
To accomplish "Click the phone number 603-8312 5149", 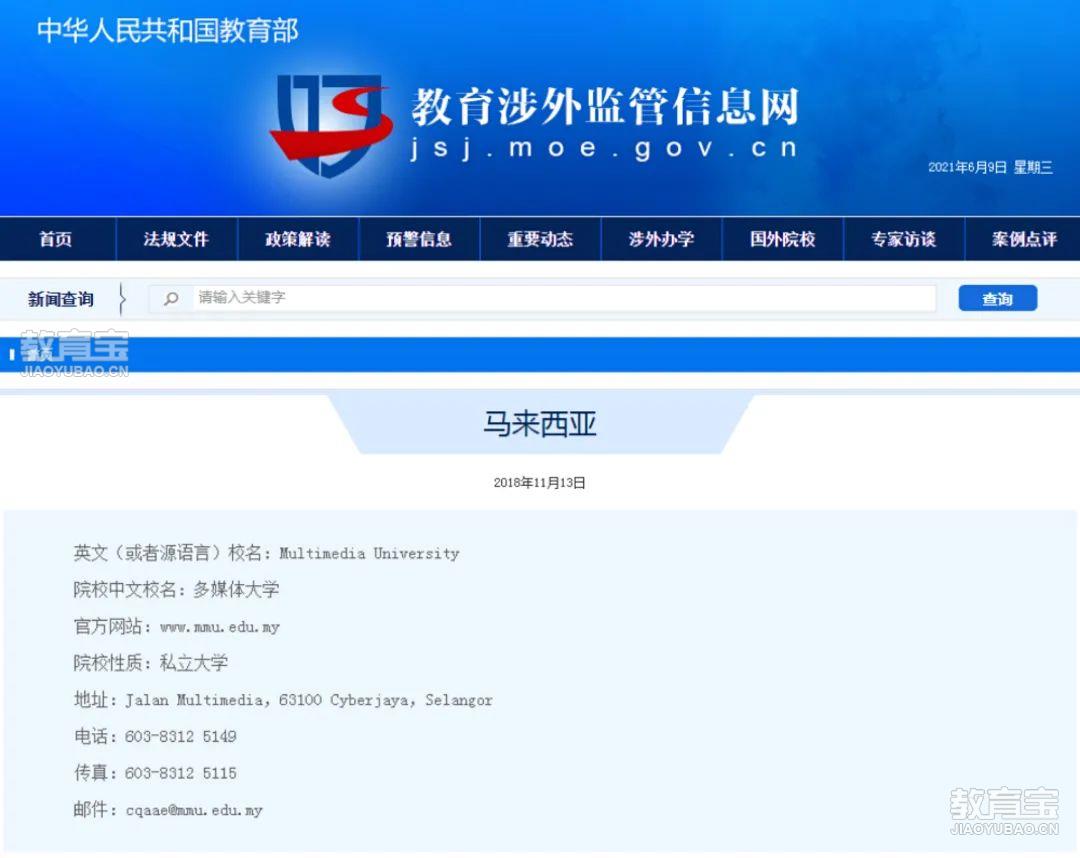I will pyautogui.click(x=180, y=737).
